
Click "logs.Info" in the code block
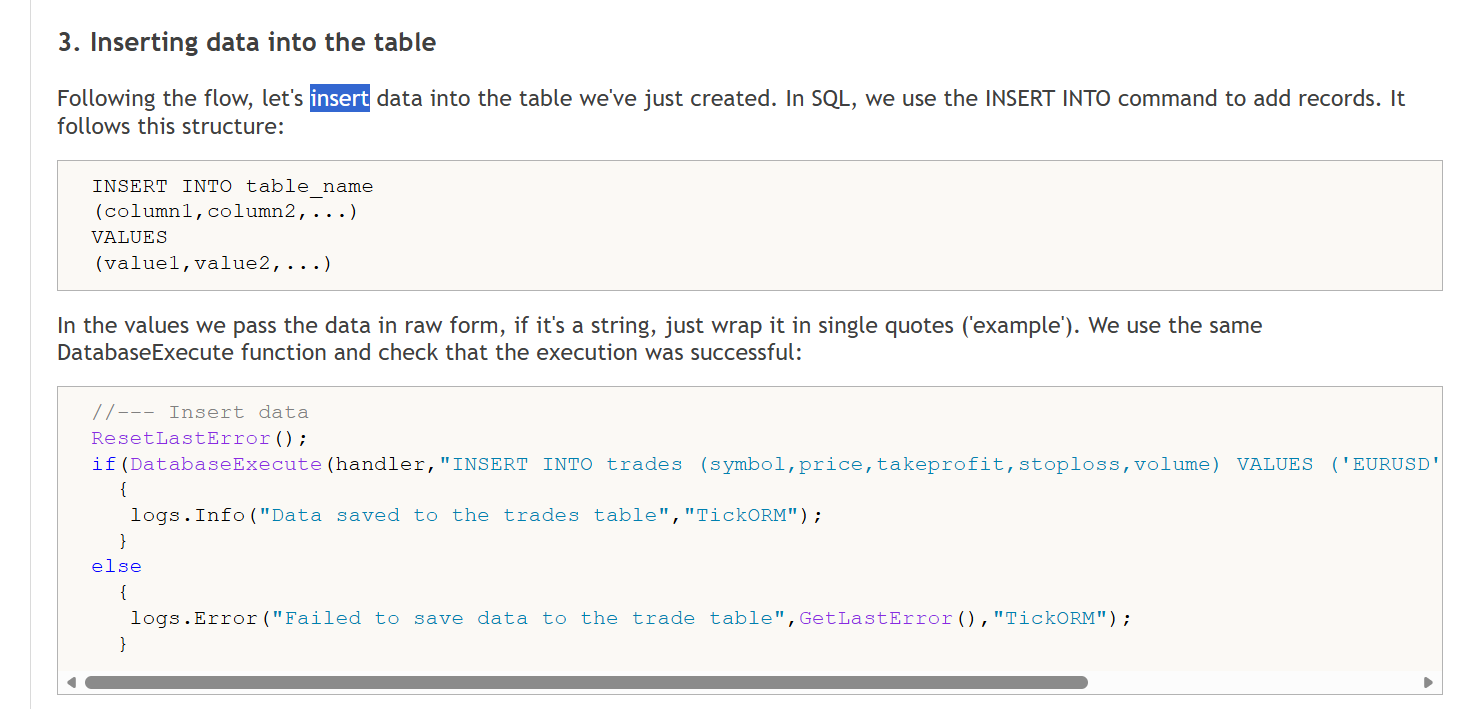188,515
